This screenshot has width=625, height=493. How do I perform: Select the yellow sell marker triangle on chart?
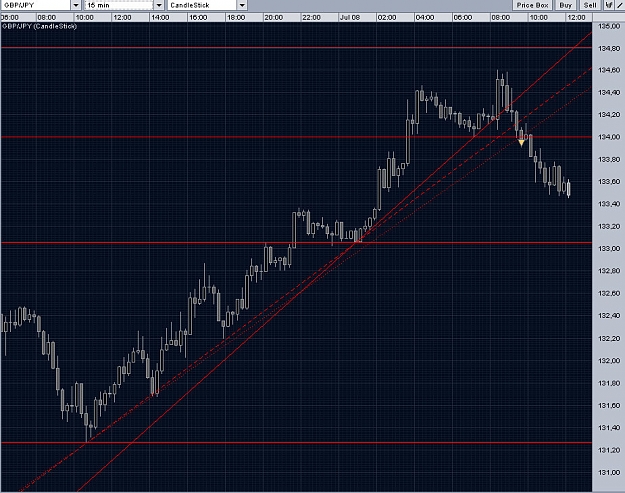point(521,143)
